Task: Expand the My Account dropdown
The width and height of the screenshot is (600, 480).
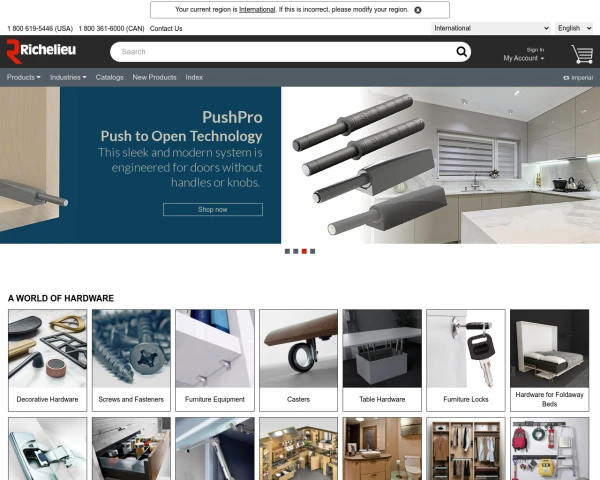Action: [523, 58]
